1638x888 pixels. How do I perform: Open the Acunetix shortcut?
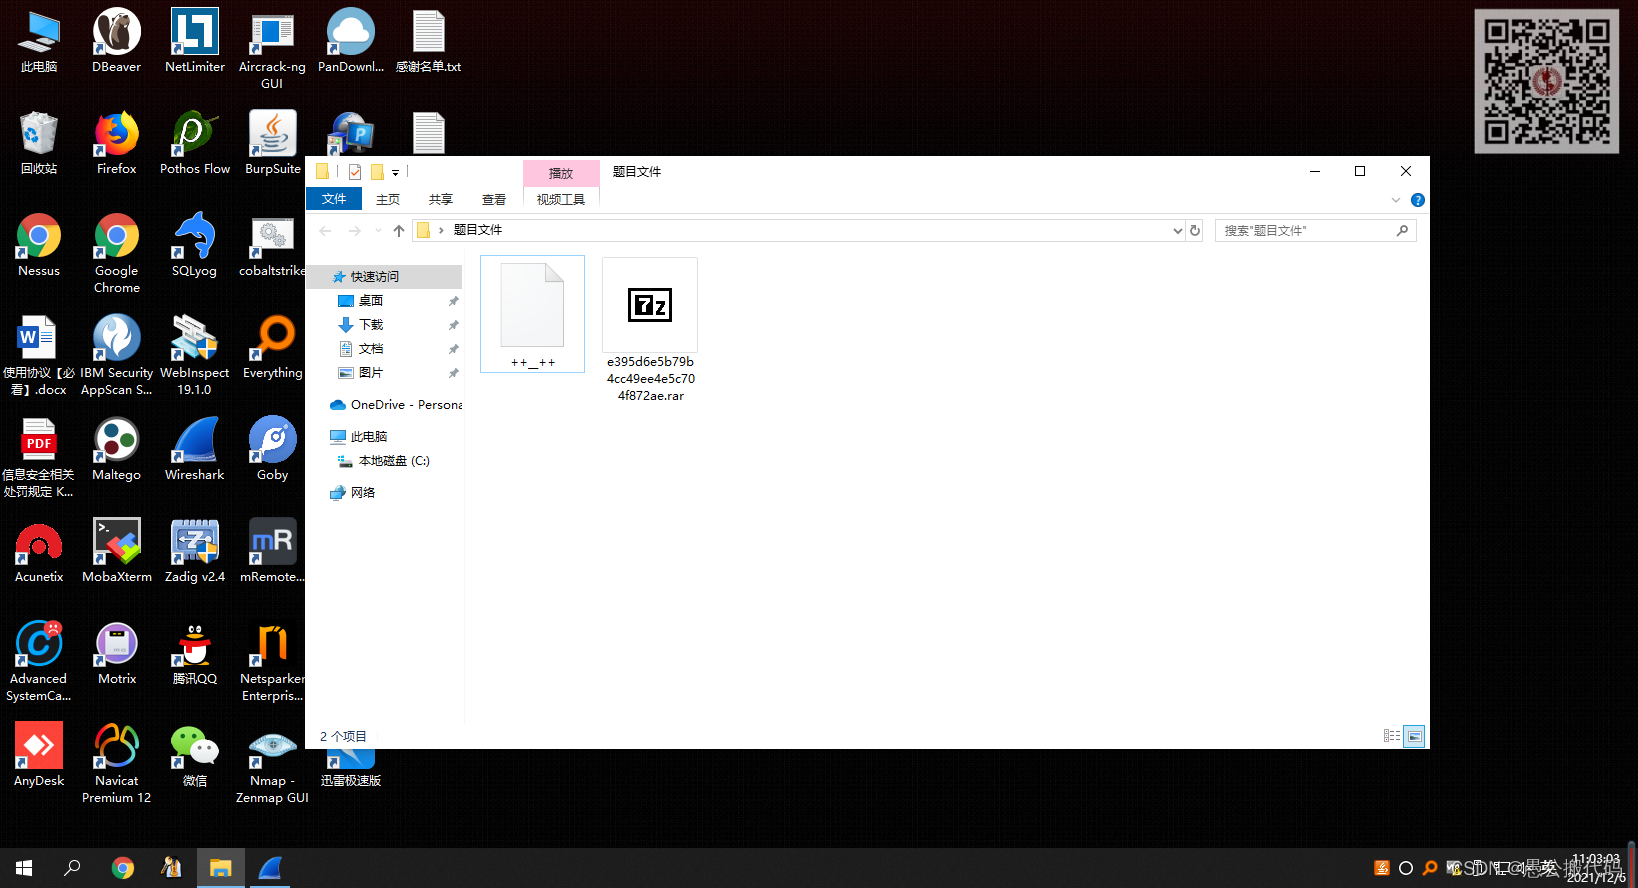point(39,551)
